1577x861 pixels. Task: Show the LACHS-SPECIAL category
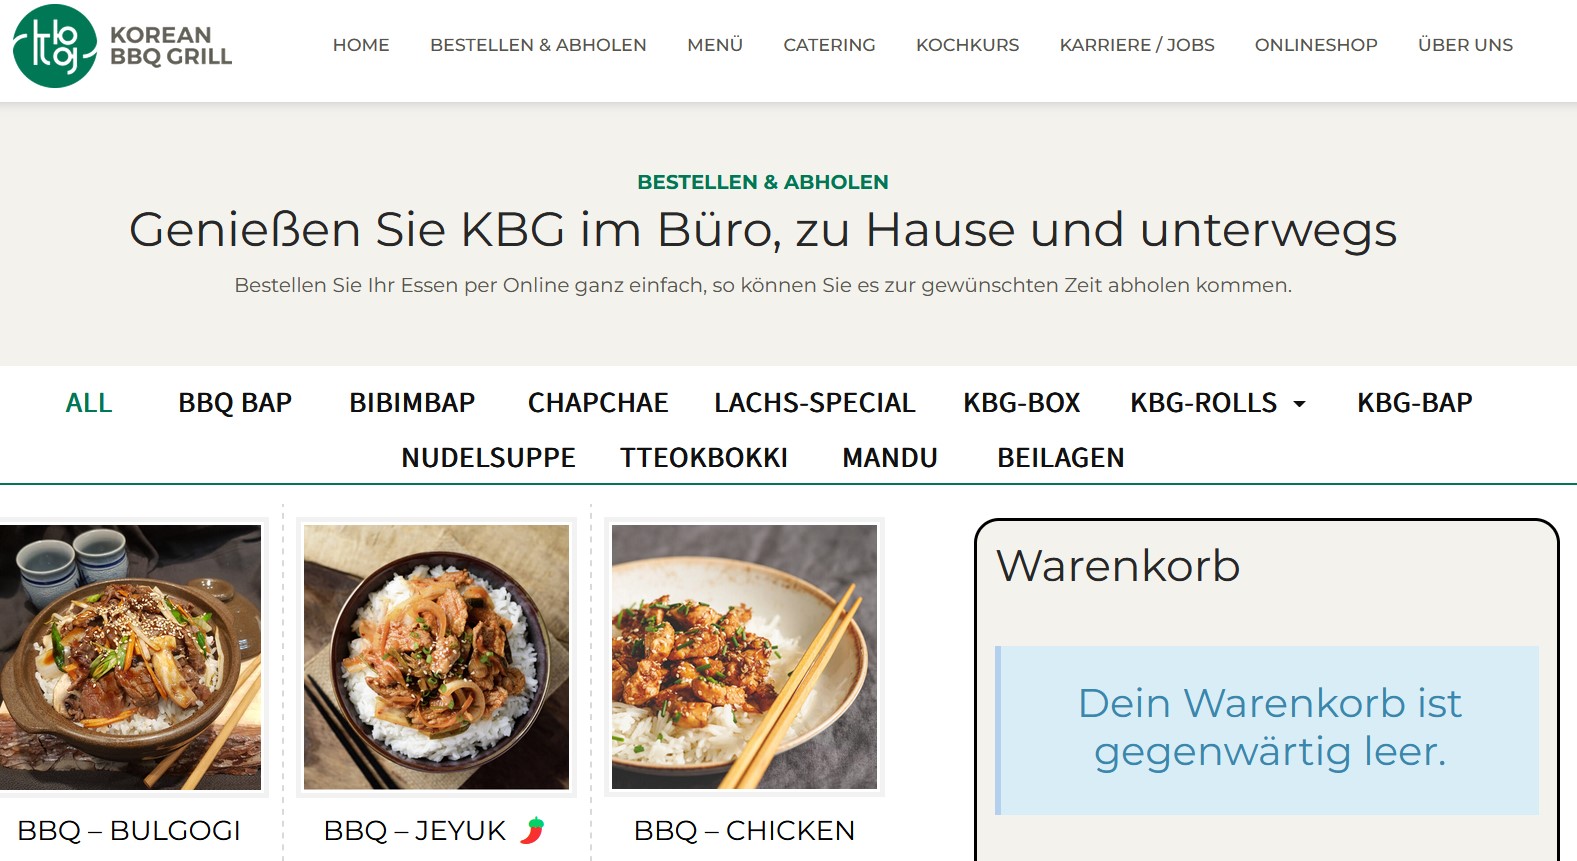tap(814, 403)
